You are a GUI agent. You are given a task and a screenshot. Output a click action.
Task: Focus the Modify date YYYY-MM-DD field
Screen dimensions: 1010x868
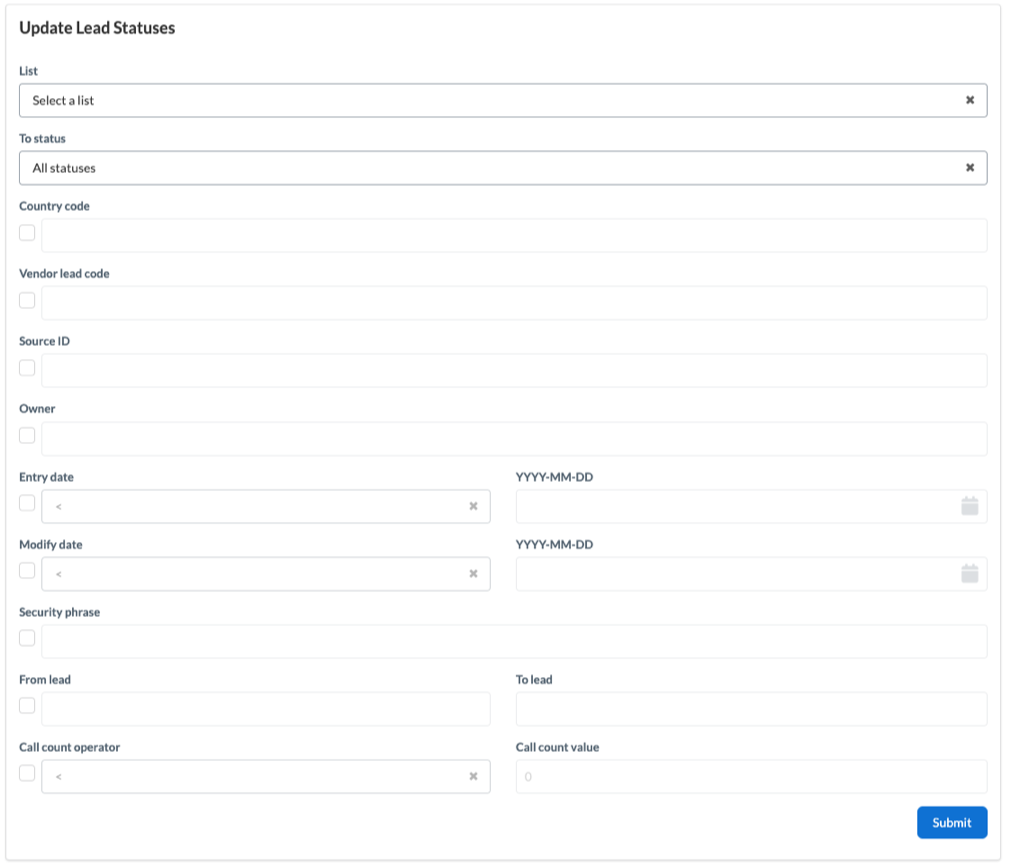752,574
